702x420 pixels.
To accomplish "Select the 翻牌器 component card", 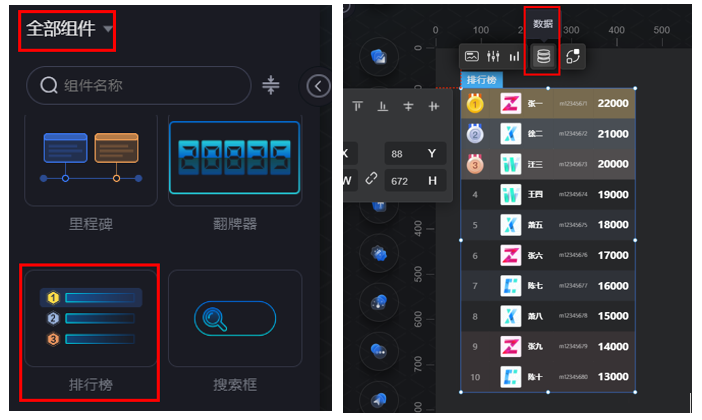I will (x=235, y=175).
